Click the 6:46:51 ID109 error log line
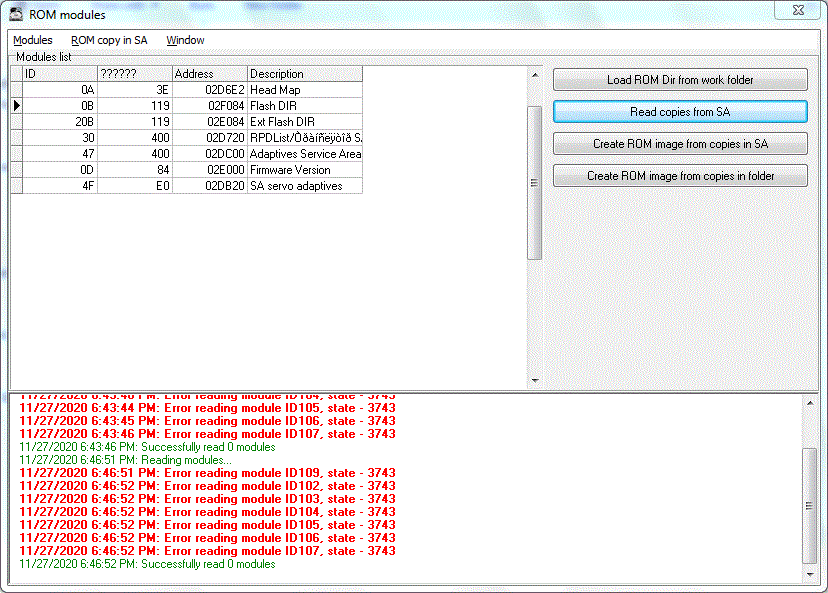828x593 pixels. point(208,473)
